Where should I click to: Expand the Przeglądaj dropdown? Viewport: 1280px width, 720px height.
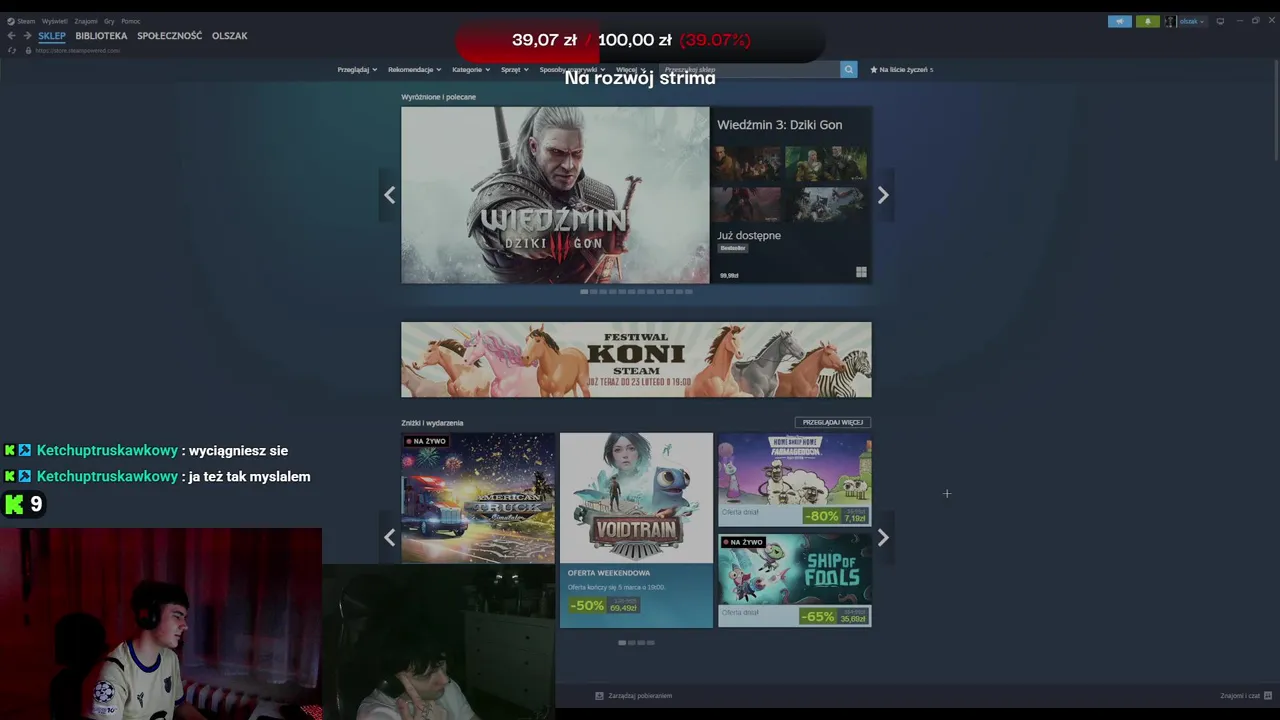coord(357,69)
